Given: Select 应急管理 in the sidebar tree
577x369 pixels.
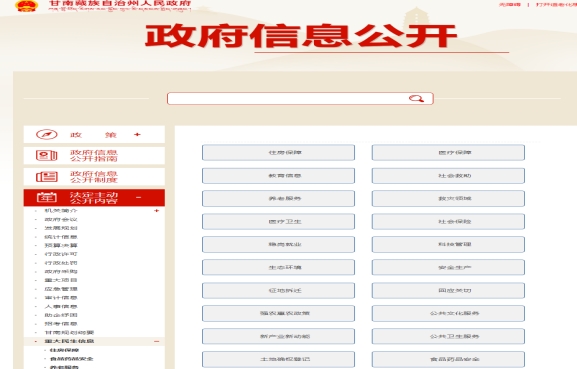Looking at the screenshot, I should coord(61,289).
